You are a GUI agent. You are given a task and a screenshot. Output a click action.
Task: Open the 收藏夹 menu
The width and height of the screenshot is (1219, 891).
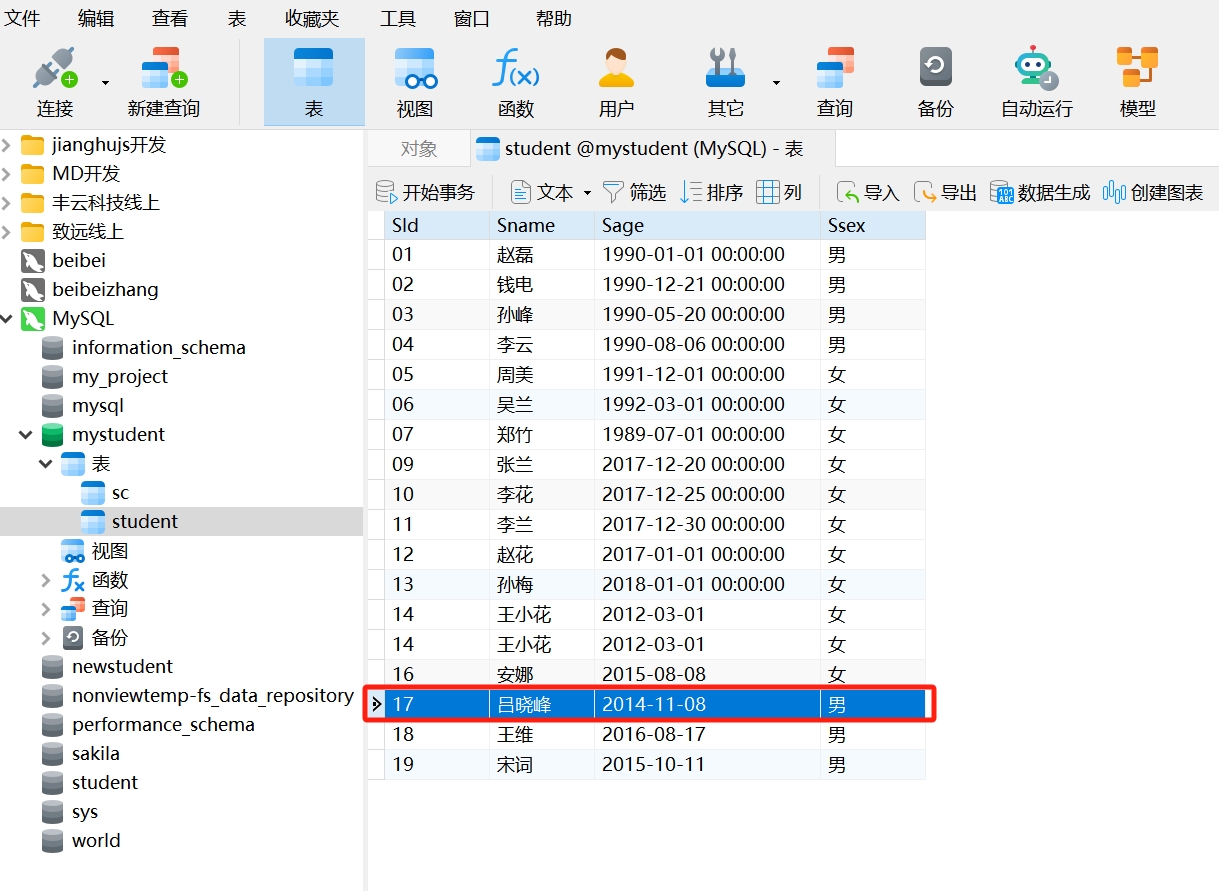tap(311, 18)
